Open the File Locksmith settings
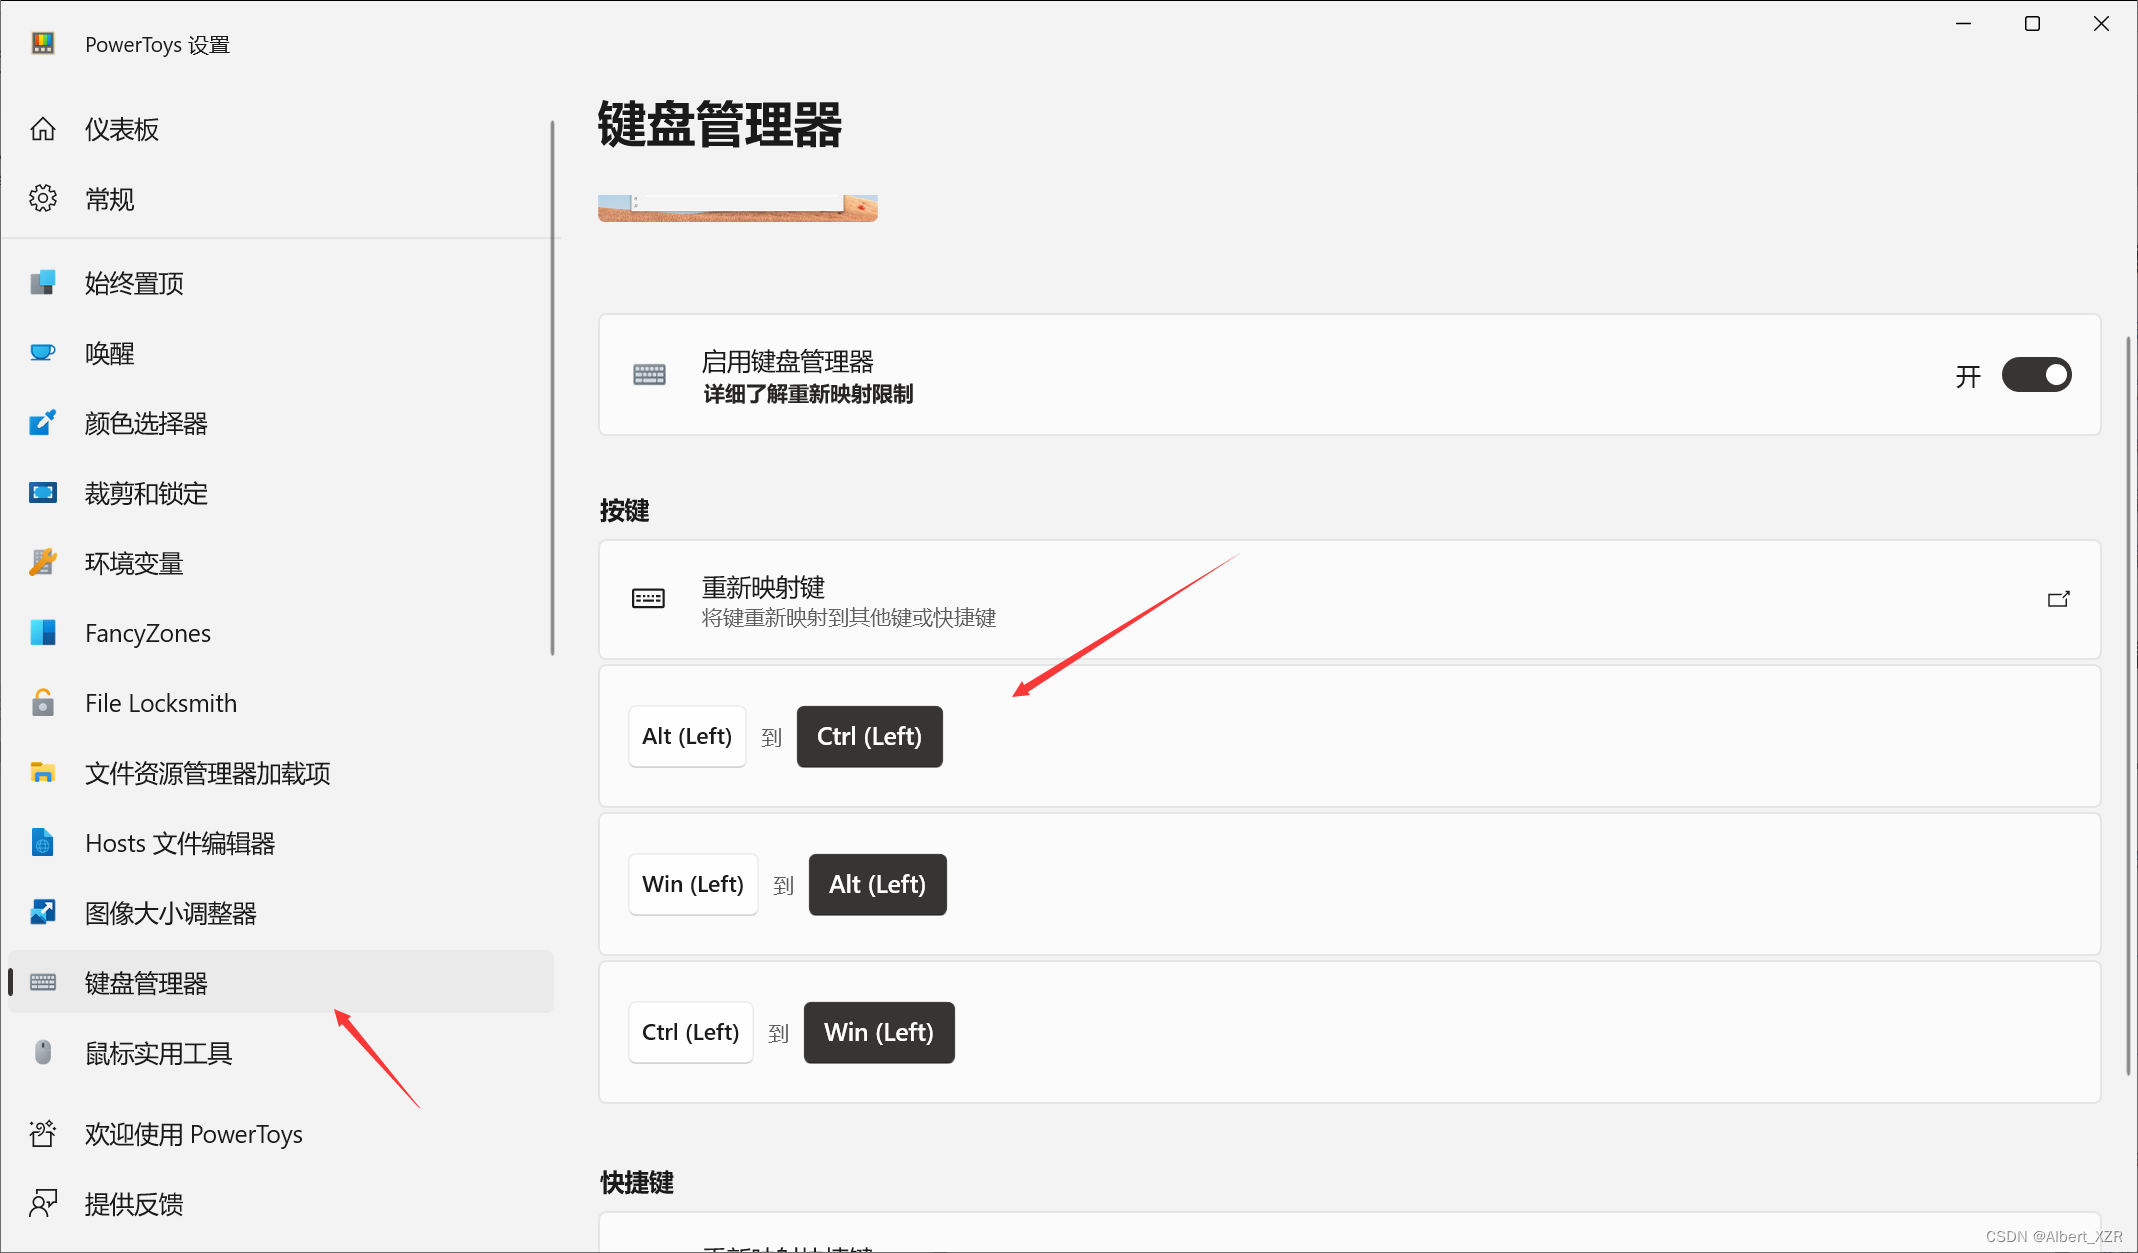Screen dimensions: 2138x1253 tap(161, 702)
